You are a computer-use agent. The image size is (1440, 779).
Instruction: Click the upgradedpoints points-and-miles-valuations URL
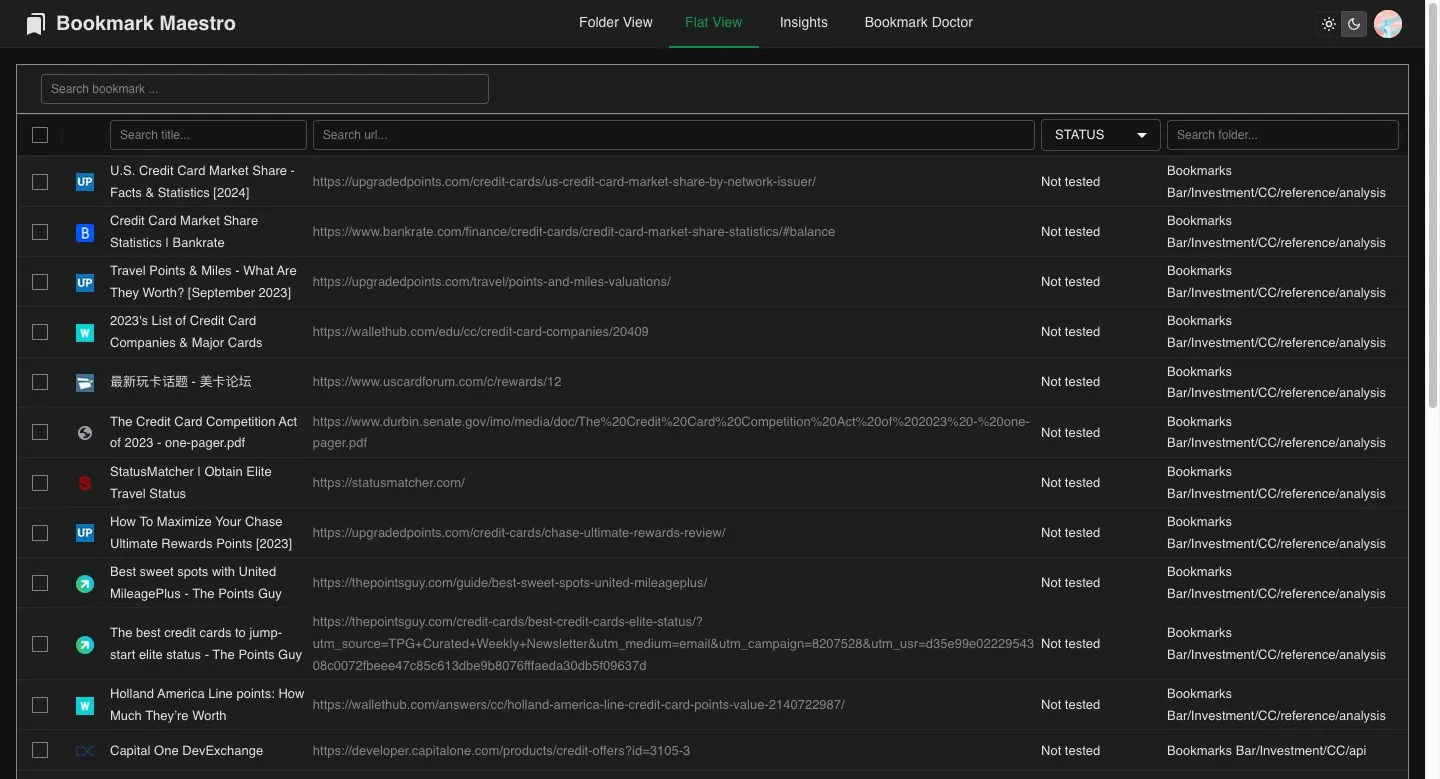click(x=491, y=282)
